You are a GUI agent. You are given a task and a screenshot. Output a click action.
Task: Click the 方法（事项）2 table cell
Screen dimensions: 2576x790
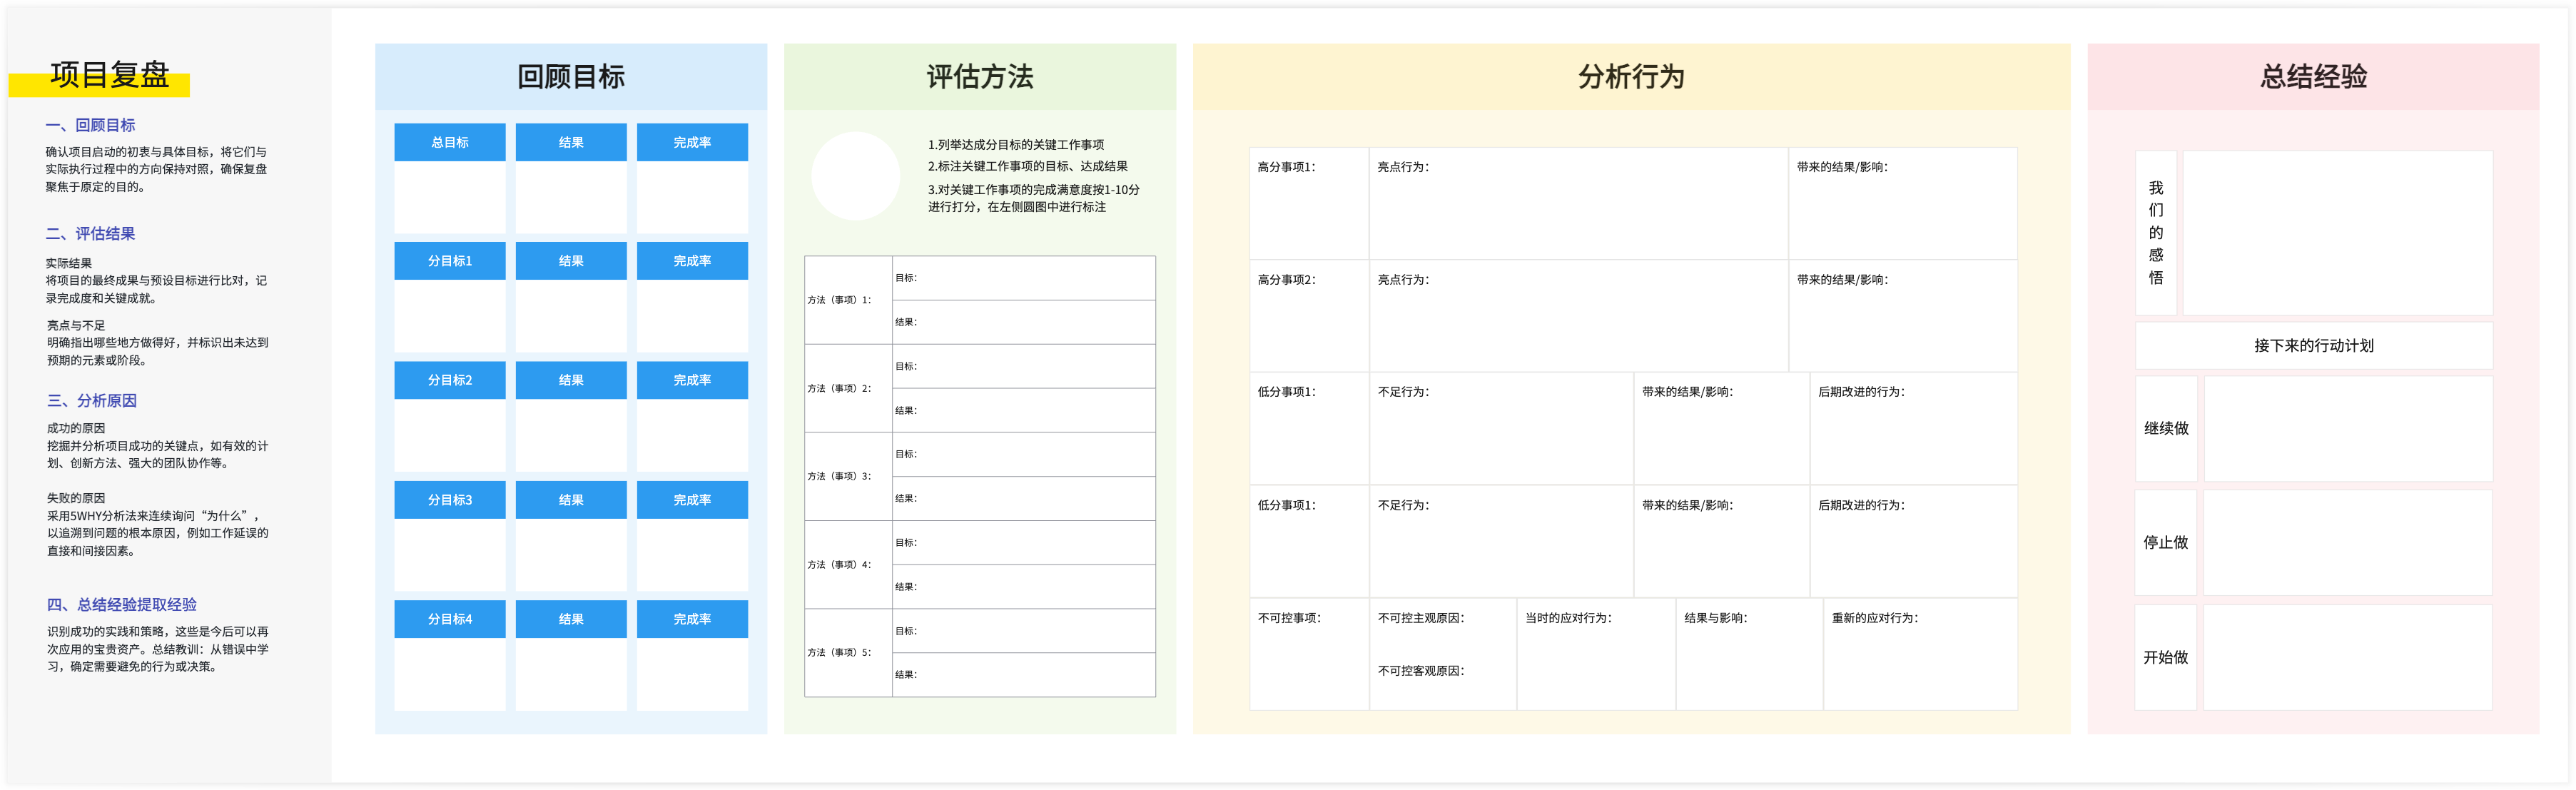(848, 388)
